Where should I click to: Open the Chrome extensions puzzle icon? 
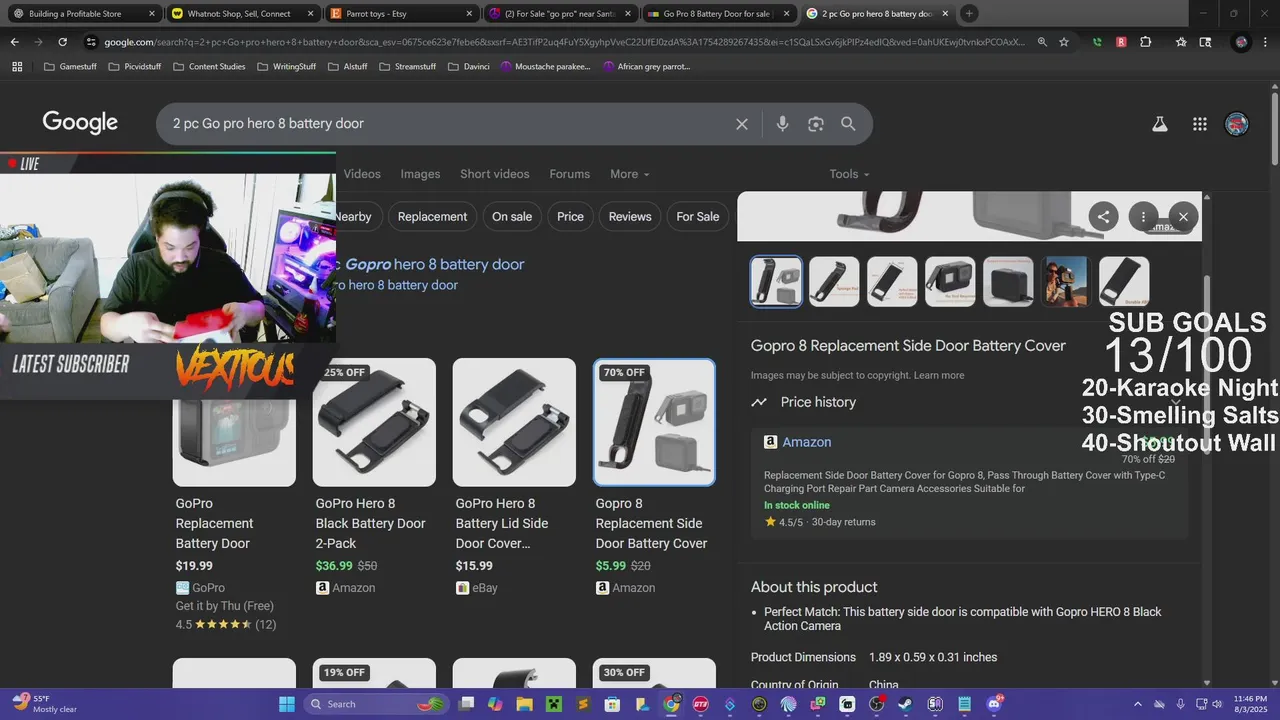(1146, 42)
